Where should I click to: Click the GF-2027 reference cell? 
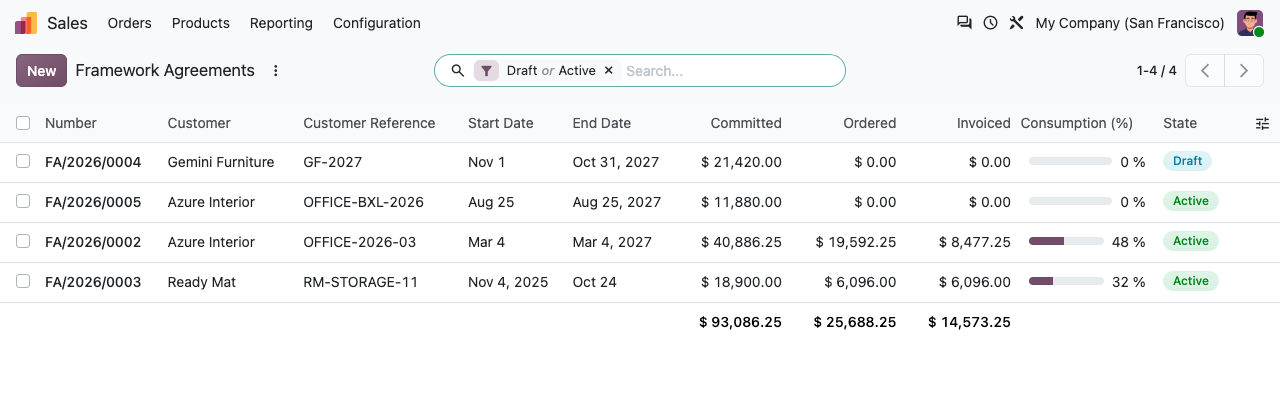[333, 162]
